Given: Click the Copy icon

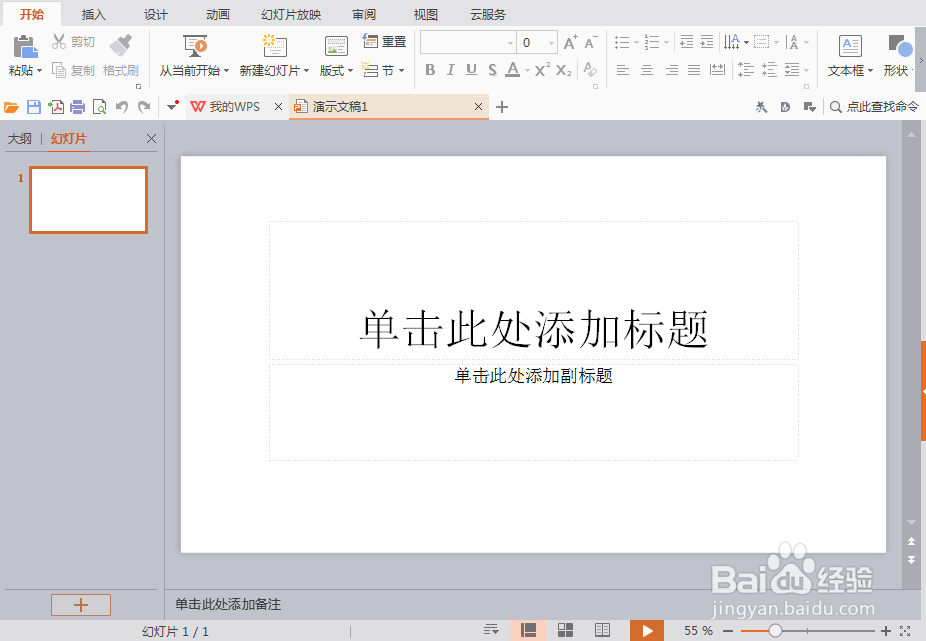Looking at the screenshot, I should point(58,70).
